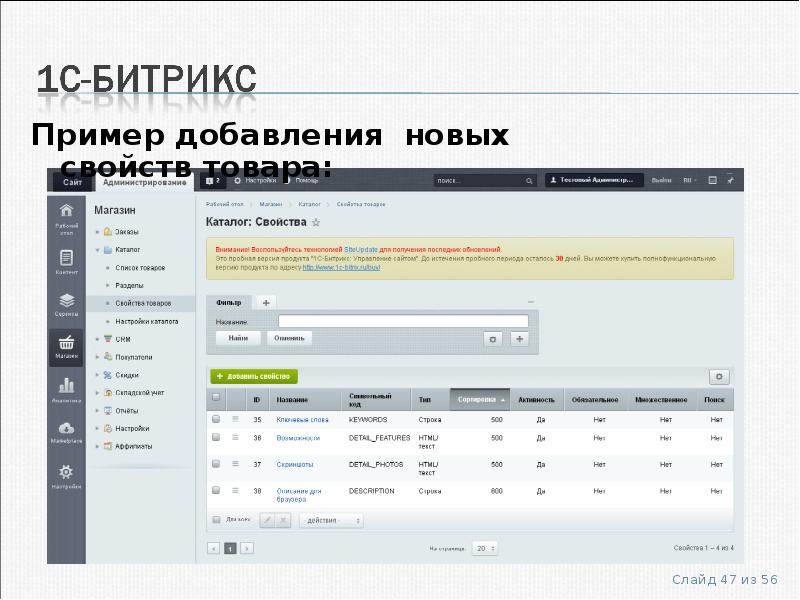Image resolution: width=800 pixels, height=600 pixels.
Task: Expand the Заказы tree node
Action: click(97, 232)
